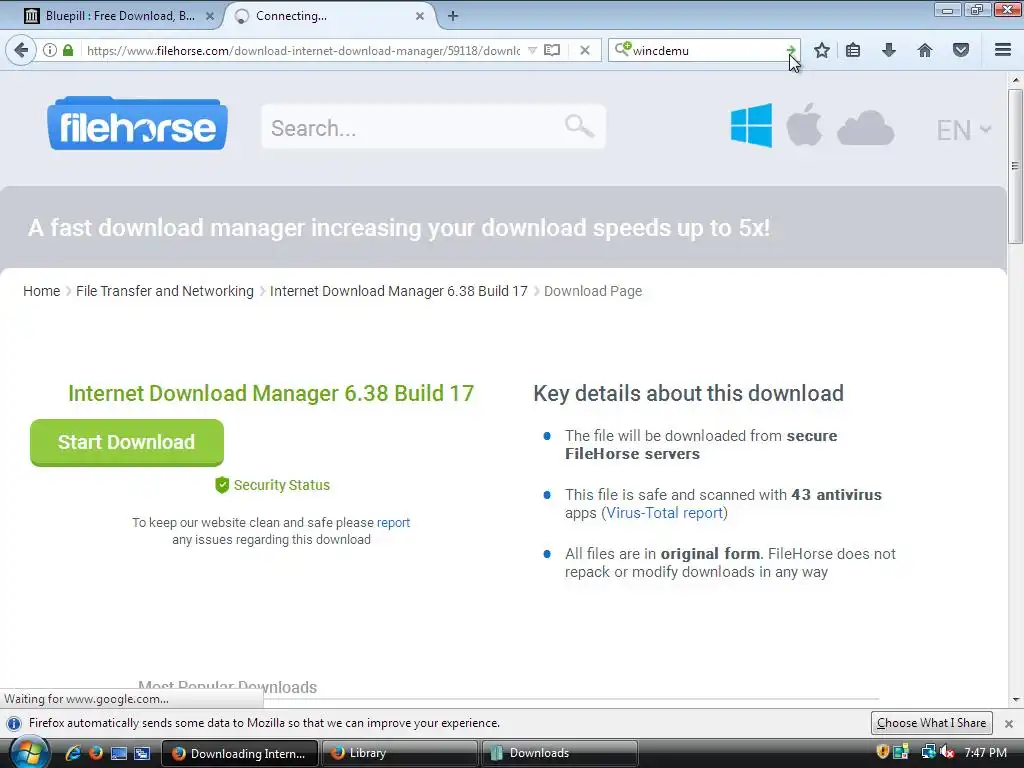Open the Virus-Total report link
This screenshot has width=1024, height=768.
664,513
